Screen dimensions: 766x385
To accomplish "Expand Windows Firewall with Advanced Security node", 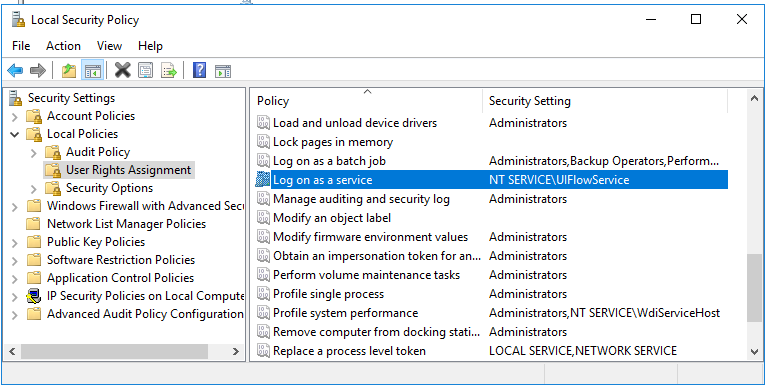I will coord(15,207).
